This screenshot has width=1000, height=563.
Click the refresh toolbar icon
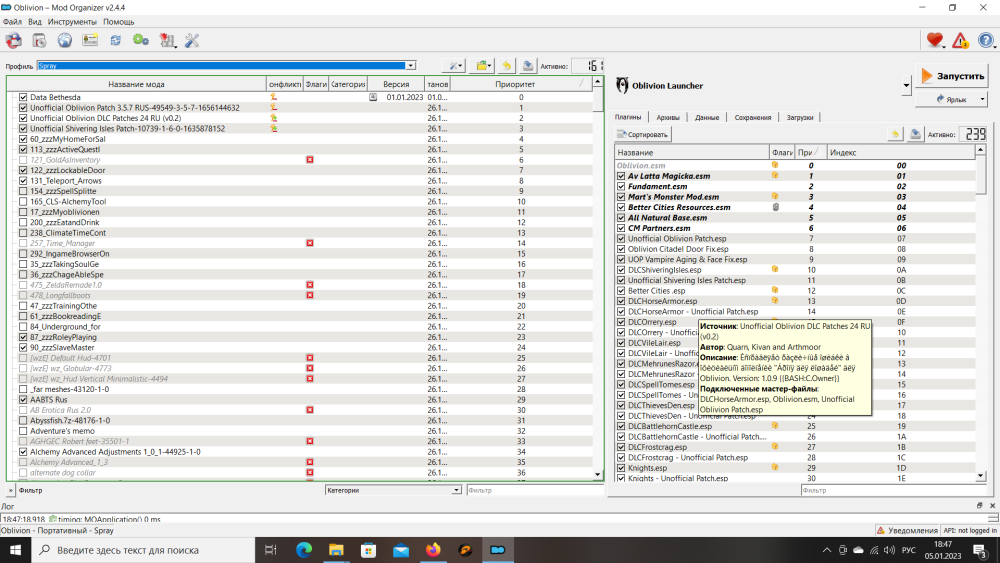[115, 41]
